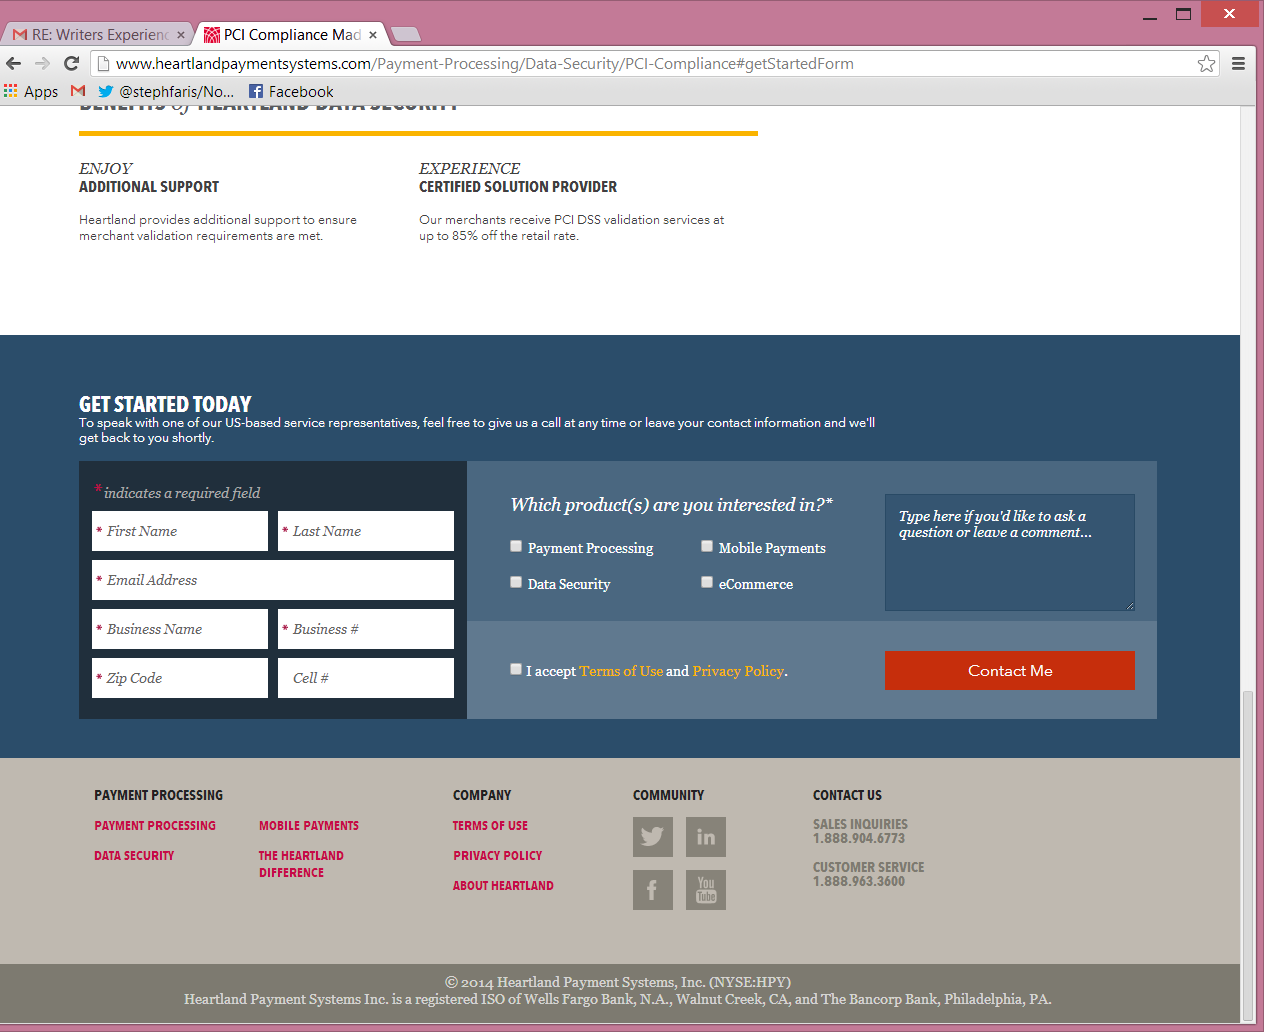This screenshot has height=1032, width=1264.
Task: Visit Heartland's Facebook page icon
Action: (652, 889)
